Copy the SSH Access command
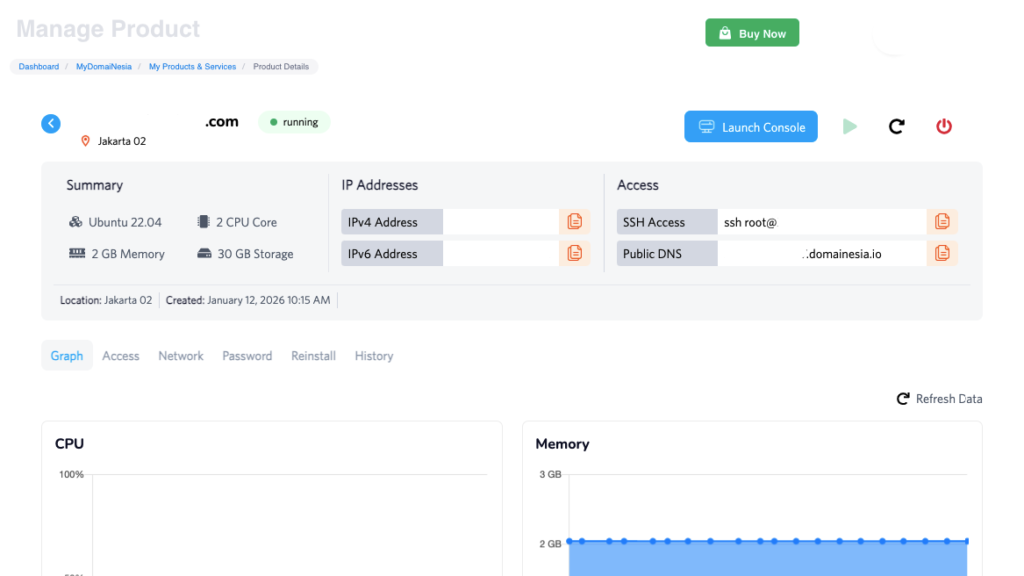The width and height of the screenshot is (1024, 576). 942,221
